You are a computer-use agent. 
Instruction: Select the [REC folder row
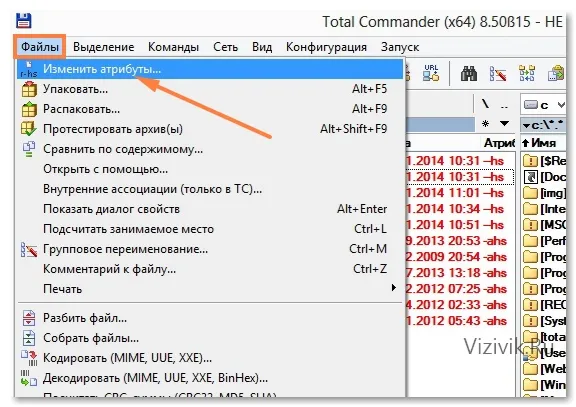tap(544, 305)
